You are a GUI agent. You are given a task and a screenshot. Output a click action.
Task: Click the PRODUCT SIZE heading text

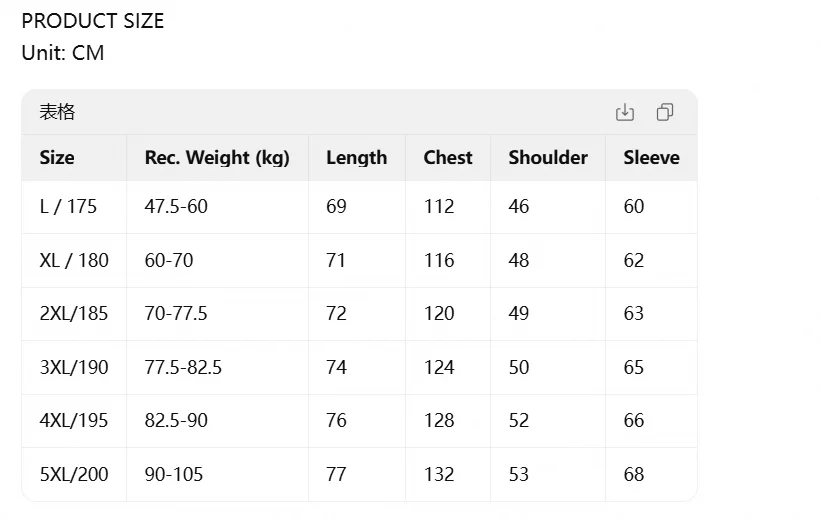tap(93, 21)
